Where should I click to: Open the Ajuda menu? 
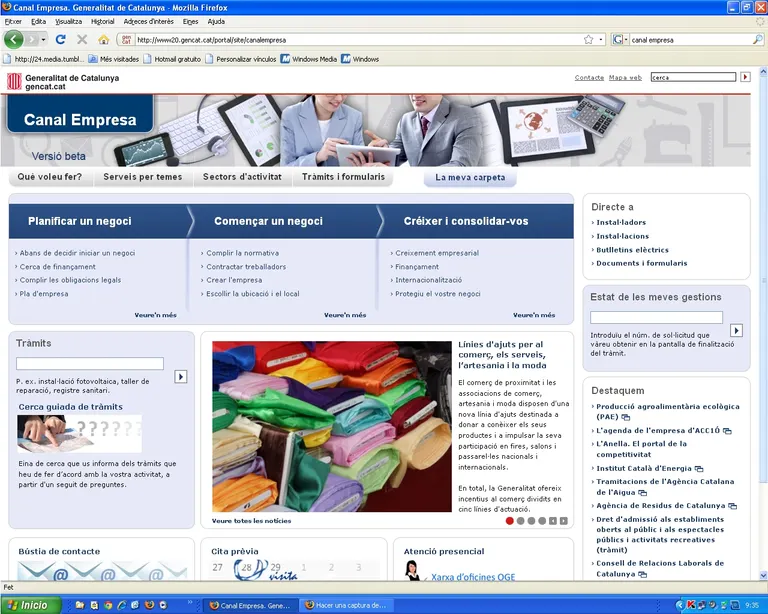216,22
